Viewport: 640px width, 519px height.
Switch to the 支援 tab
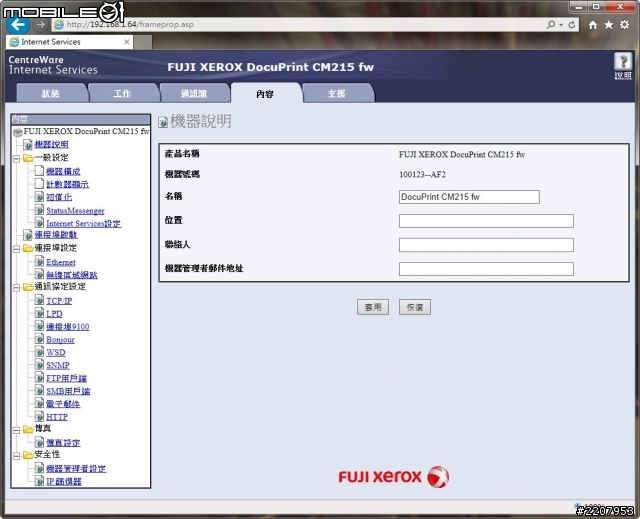337,93
